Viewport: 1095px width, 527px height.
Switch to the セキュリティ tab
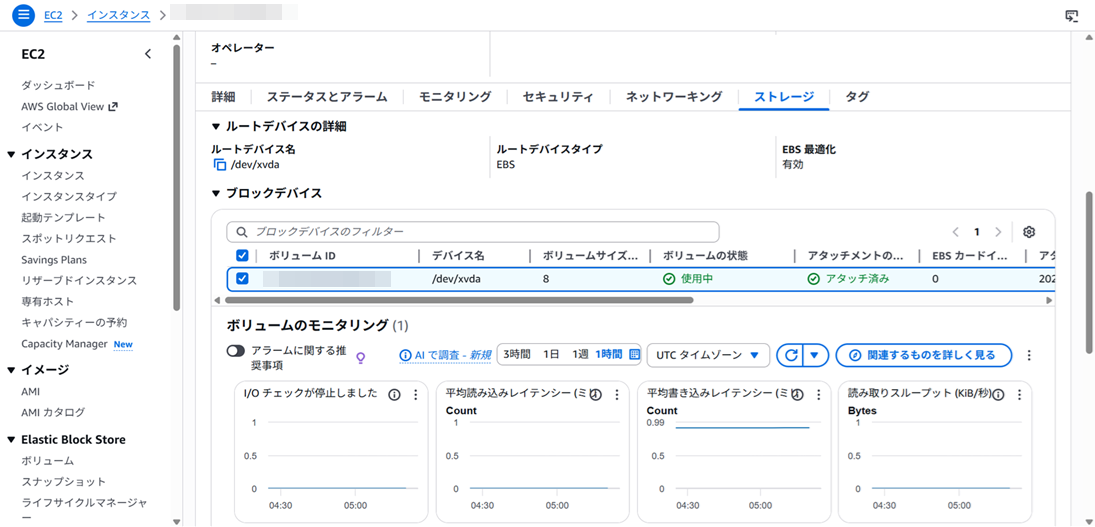tap(557, 97)
